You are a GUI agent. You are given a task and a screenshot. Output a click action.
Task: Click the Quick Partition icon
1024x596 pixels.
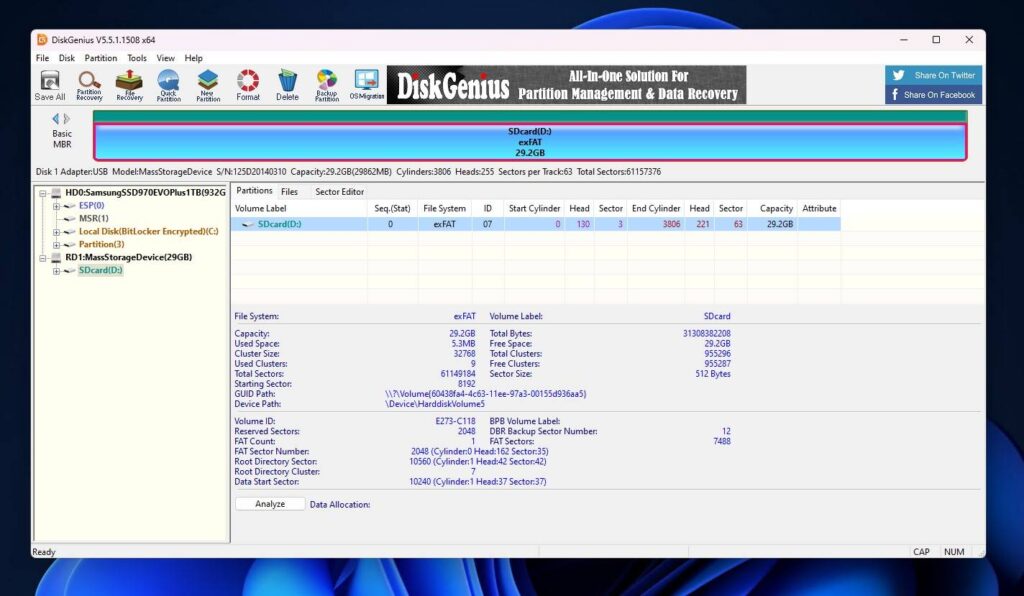[x=168, y=85]
